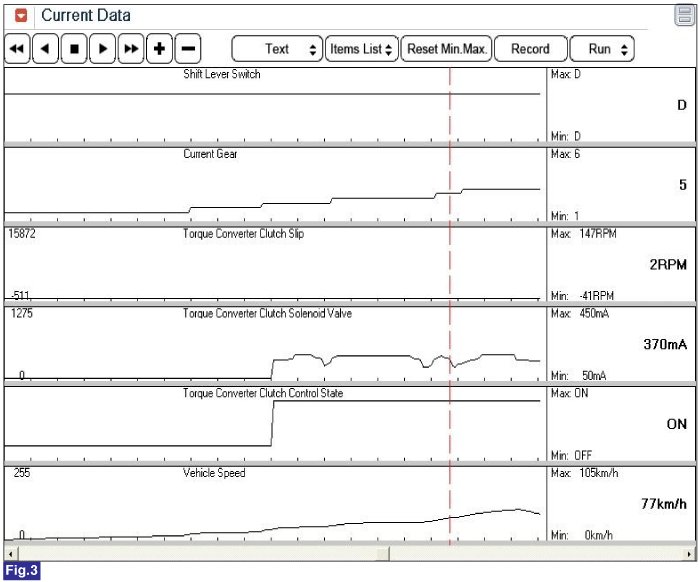Click the Reset Min.Max. button
700x582 pixels.
coord(447,49)
